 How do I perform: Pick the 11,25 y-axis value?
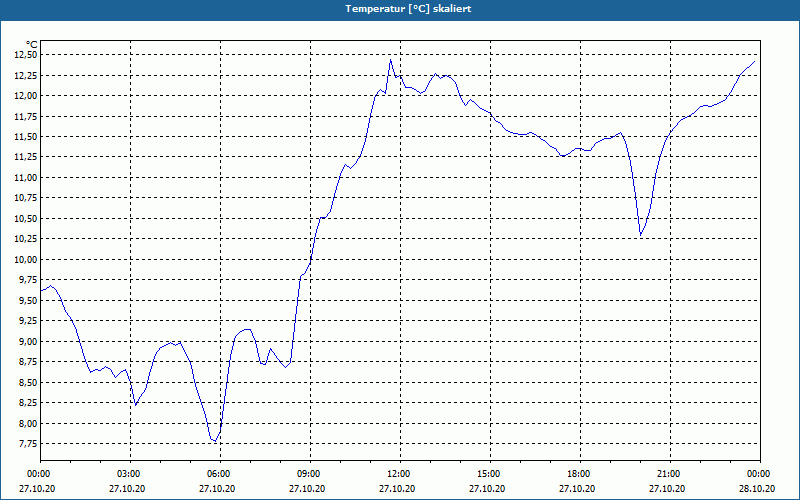pyautogui.click(x=25, y=157)
